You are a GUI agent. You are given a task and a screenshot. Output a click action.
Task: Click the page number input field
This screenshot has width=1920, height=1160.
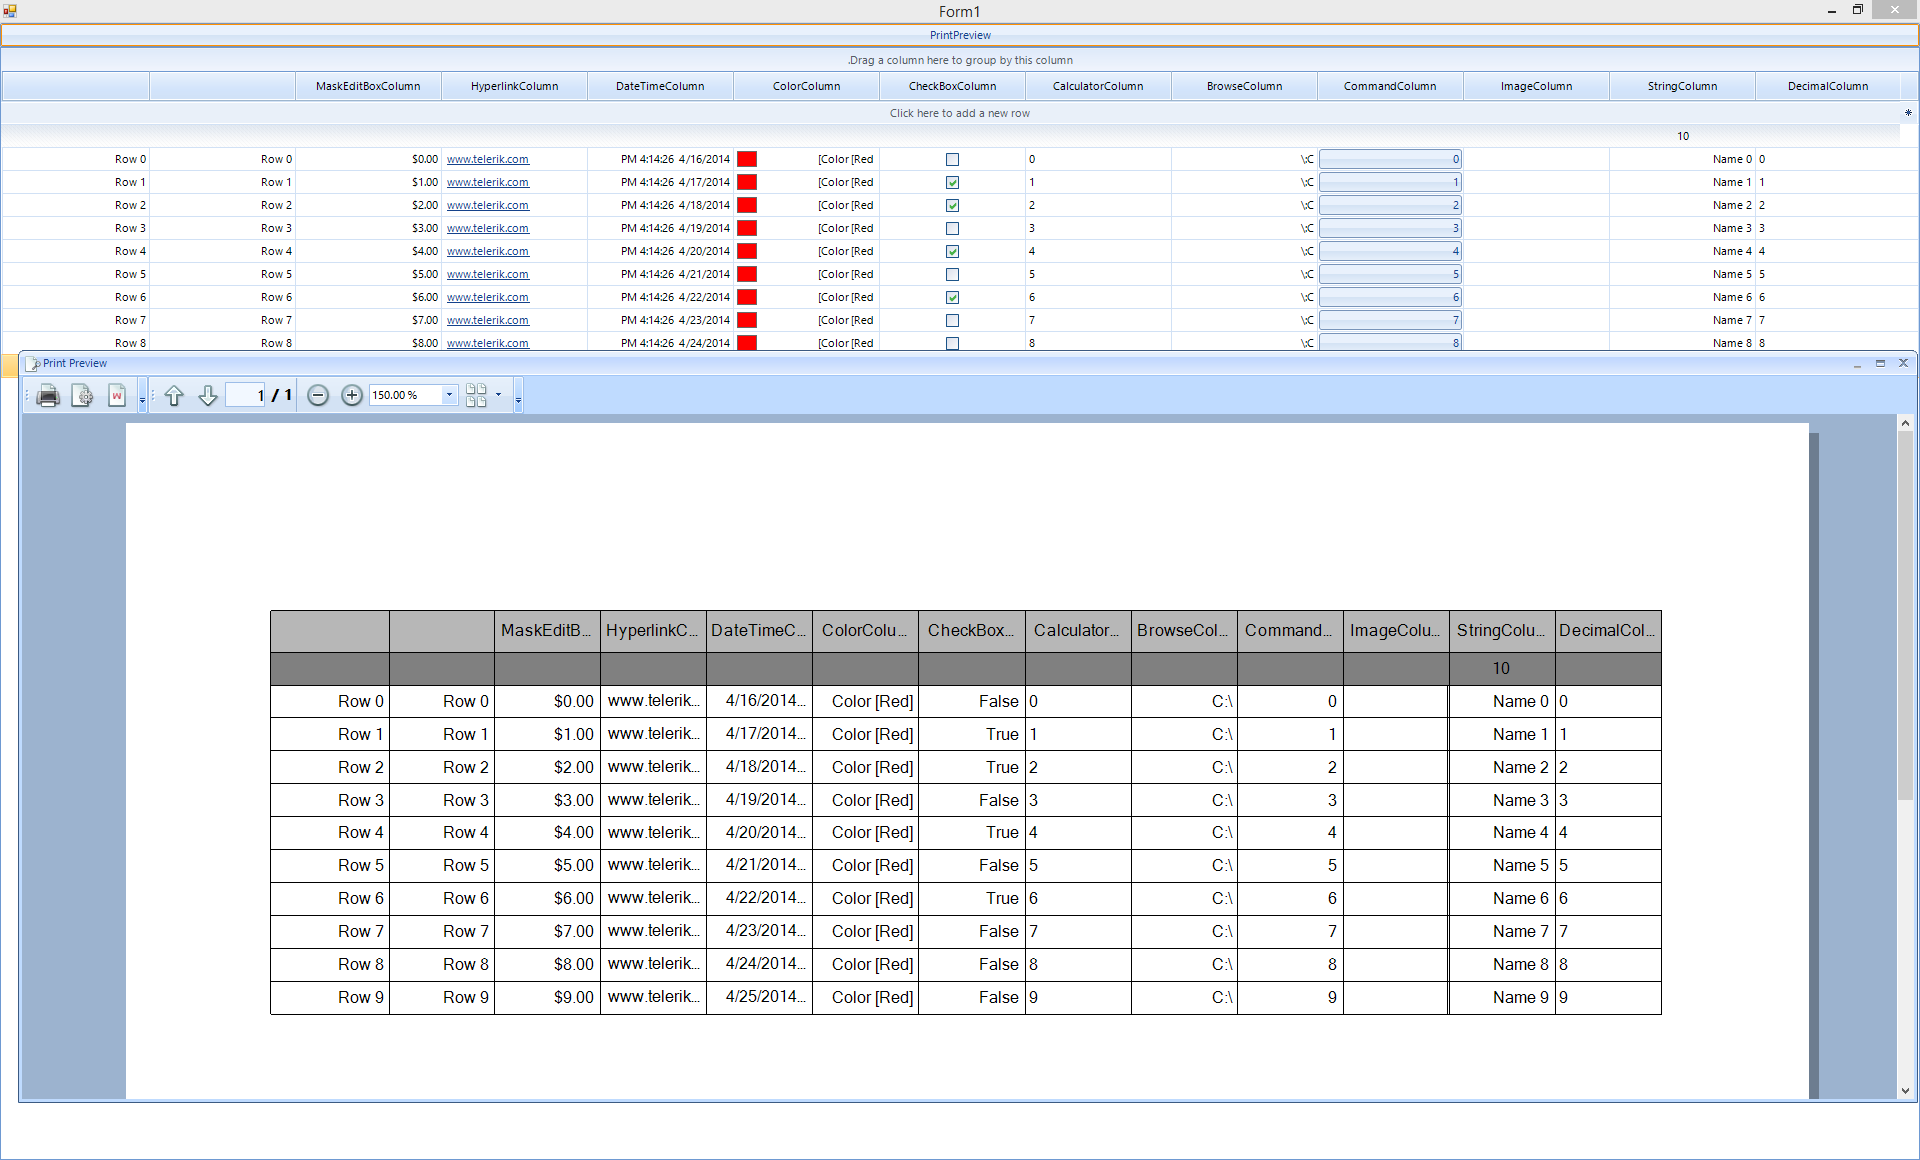246,396
